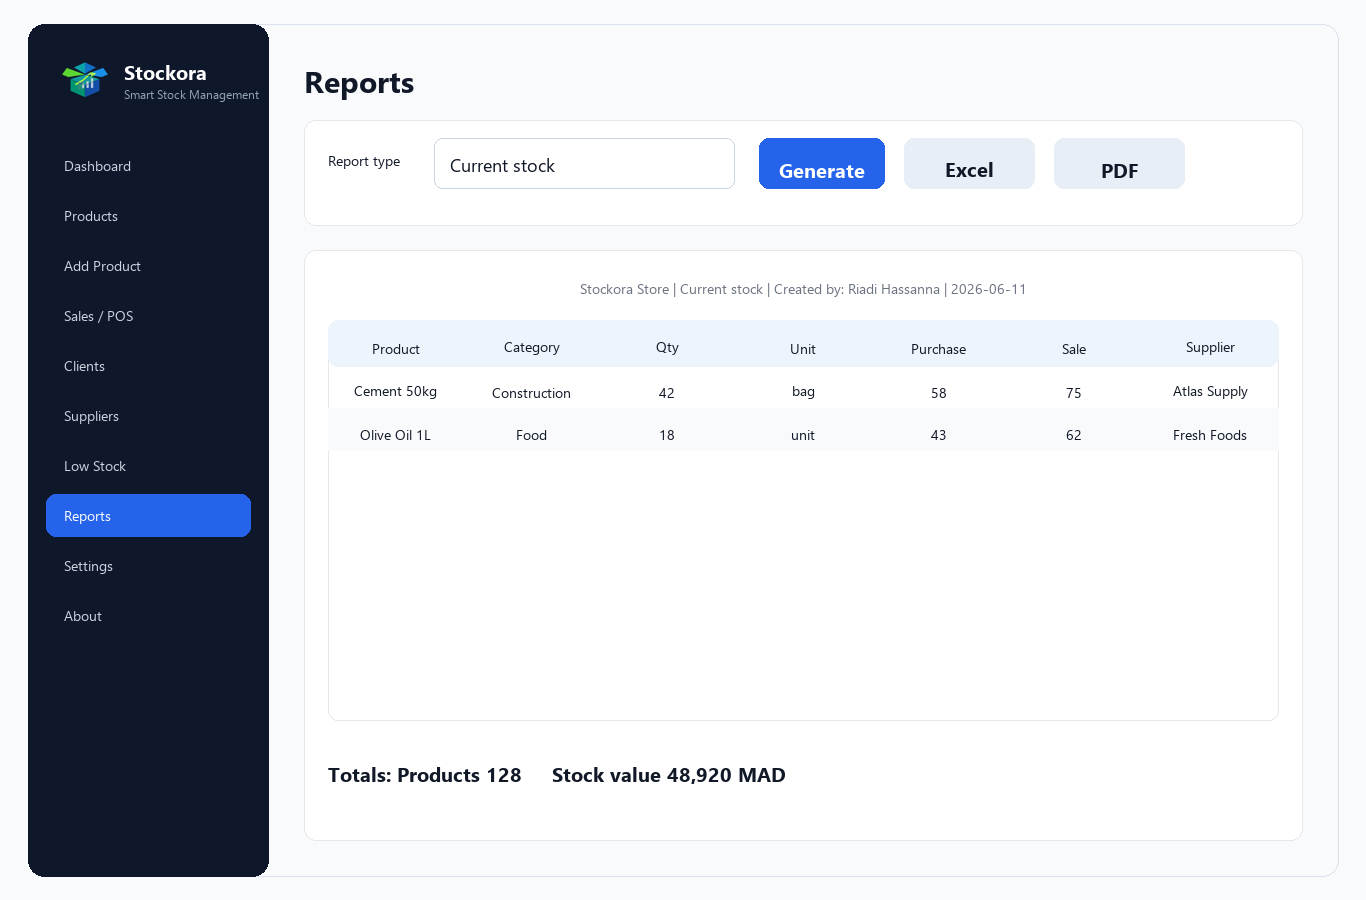The height and width of the screenshot is (900, 1366).
Task: Click the Qty column header
Action: click(x=667, y=347)
